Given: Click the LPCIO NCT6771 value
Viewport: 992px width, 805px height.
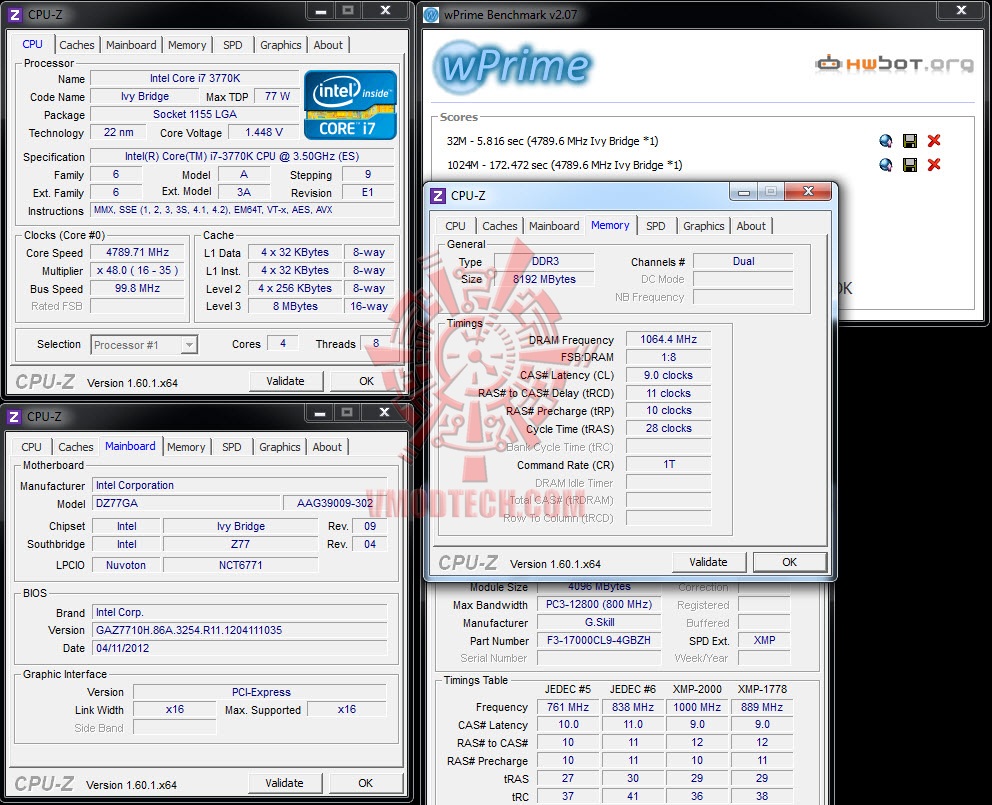Looking at the screenshot, I should (x=240, y=565).
